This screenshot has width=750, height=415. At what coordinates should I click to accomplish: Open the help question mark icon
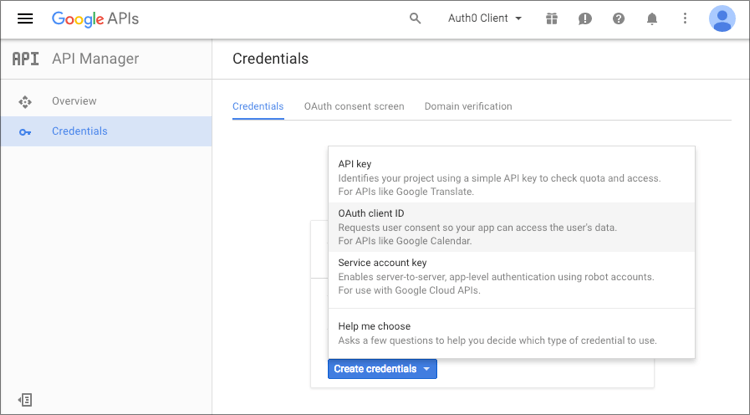(x=619, y=19)
